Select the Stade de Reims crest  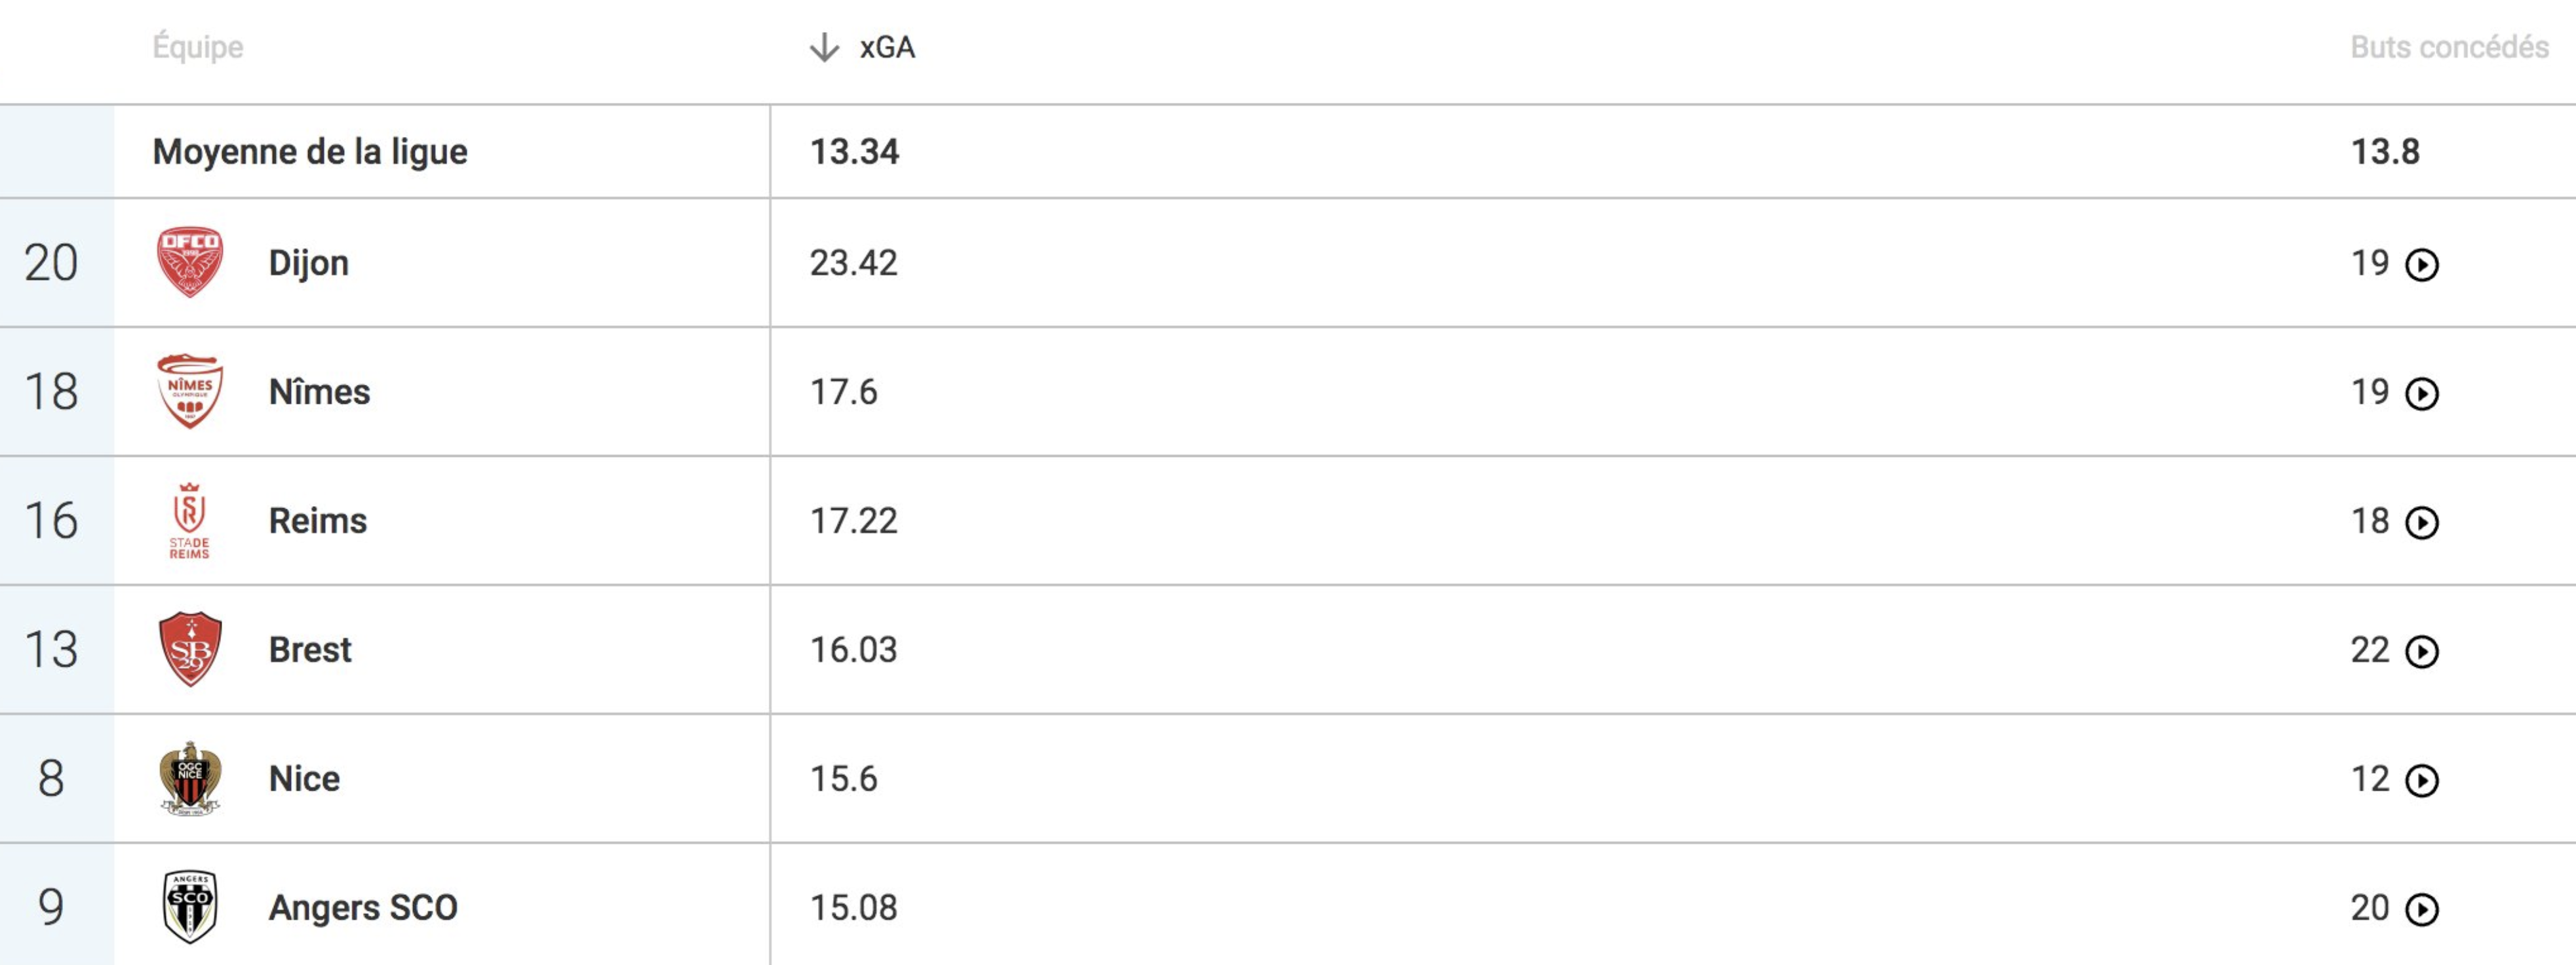[x=190, y=520]
